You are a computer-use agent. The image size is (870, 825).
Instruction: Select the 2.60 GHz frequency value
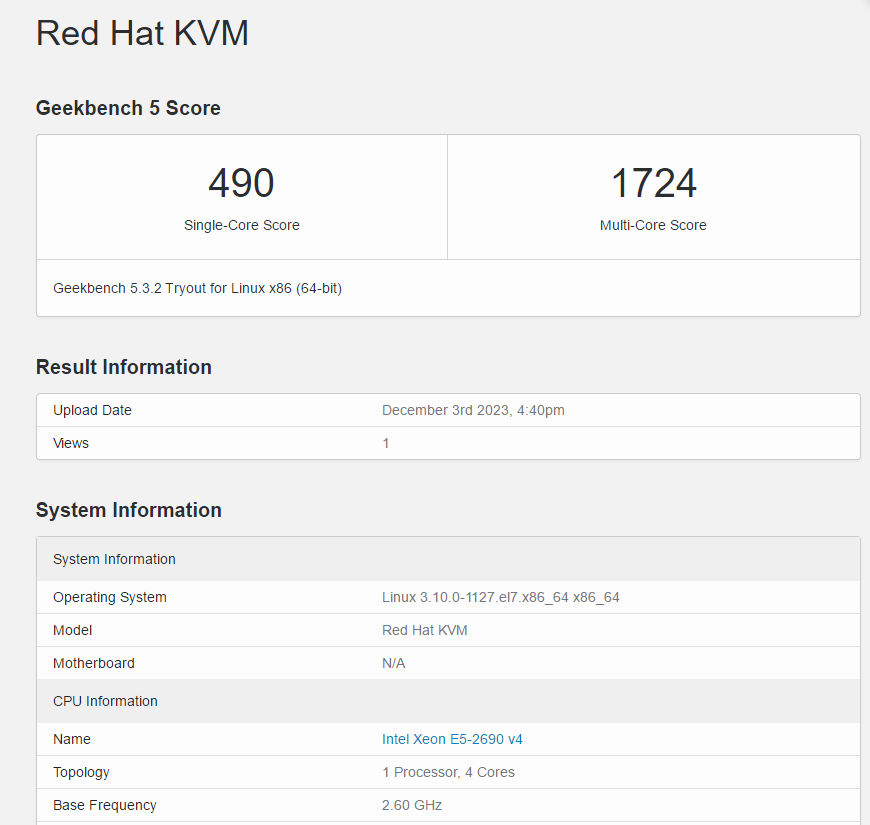click(412, 805)
